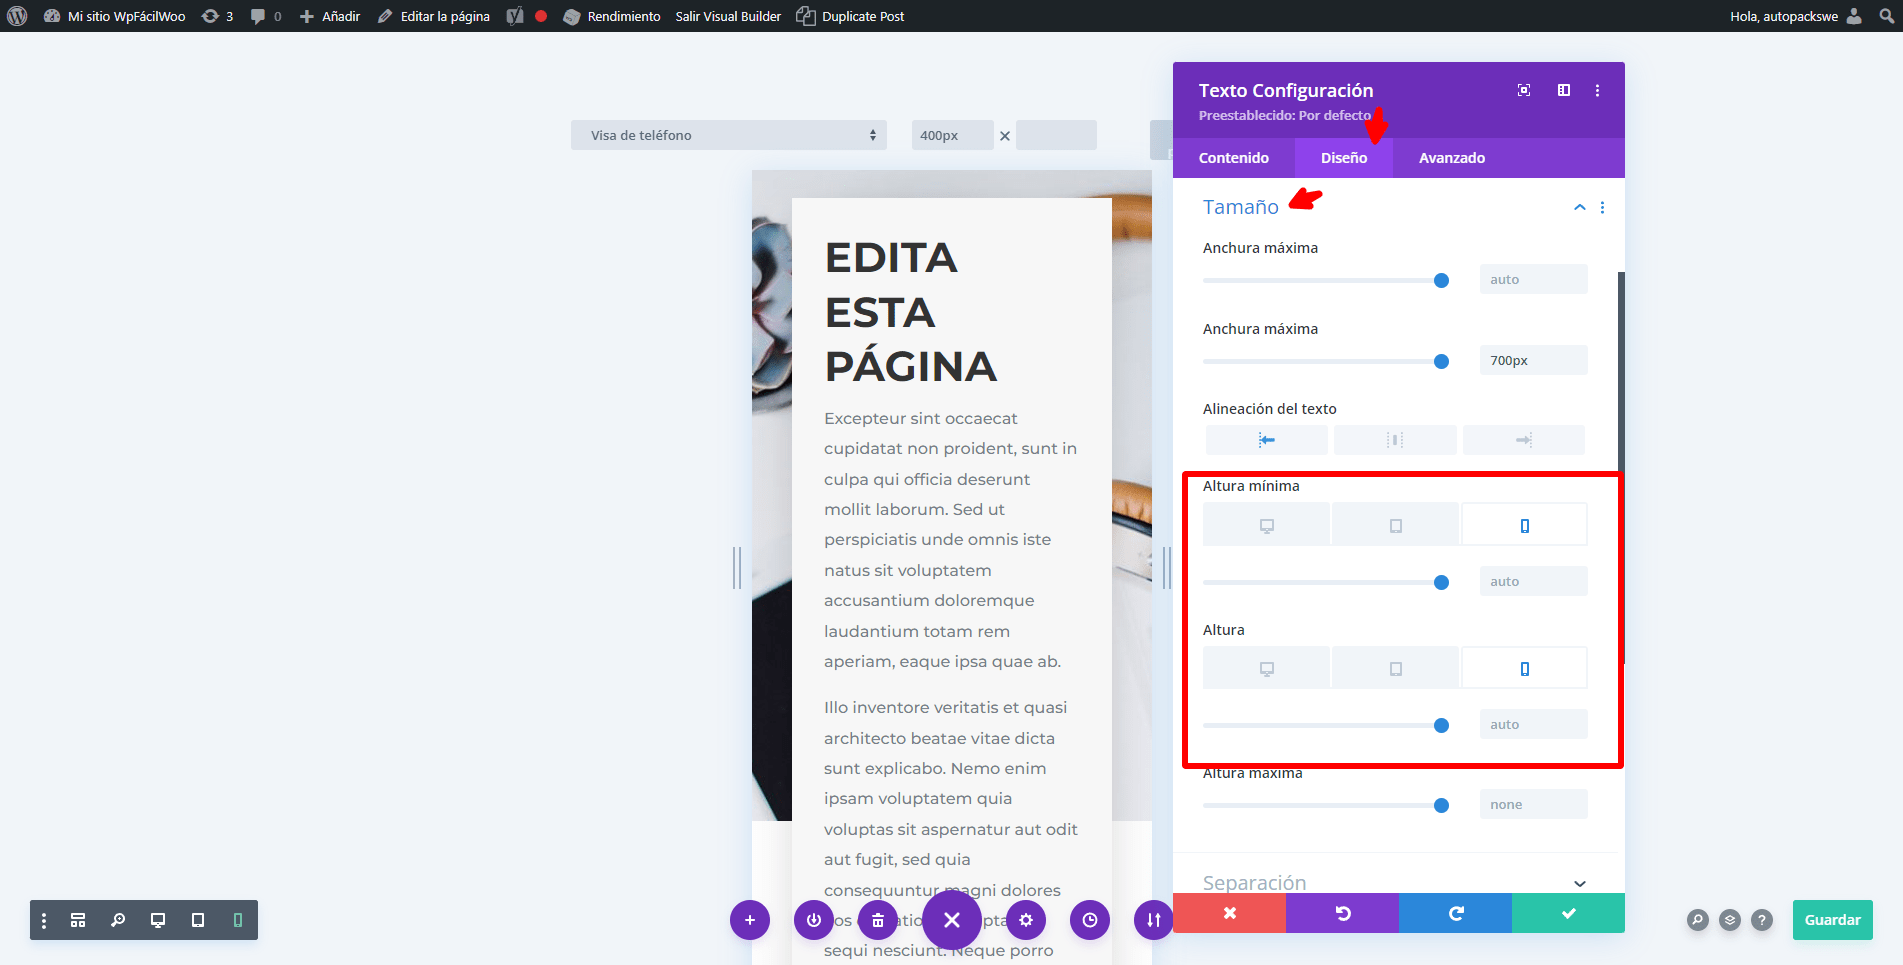Click Editar la página link
This screenshot has width=1903, height=965.
[434, 16]
